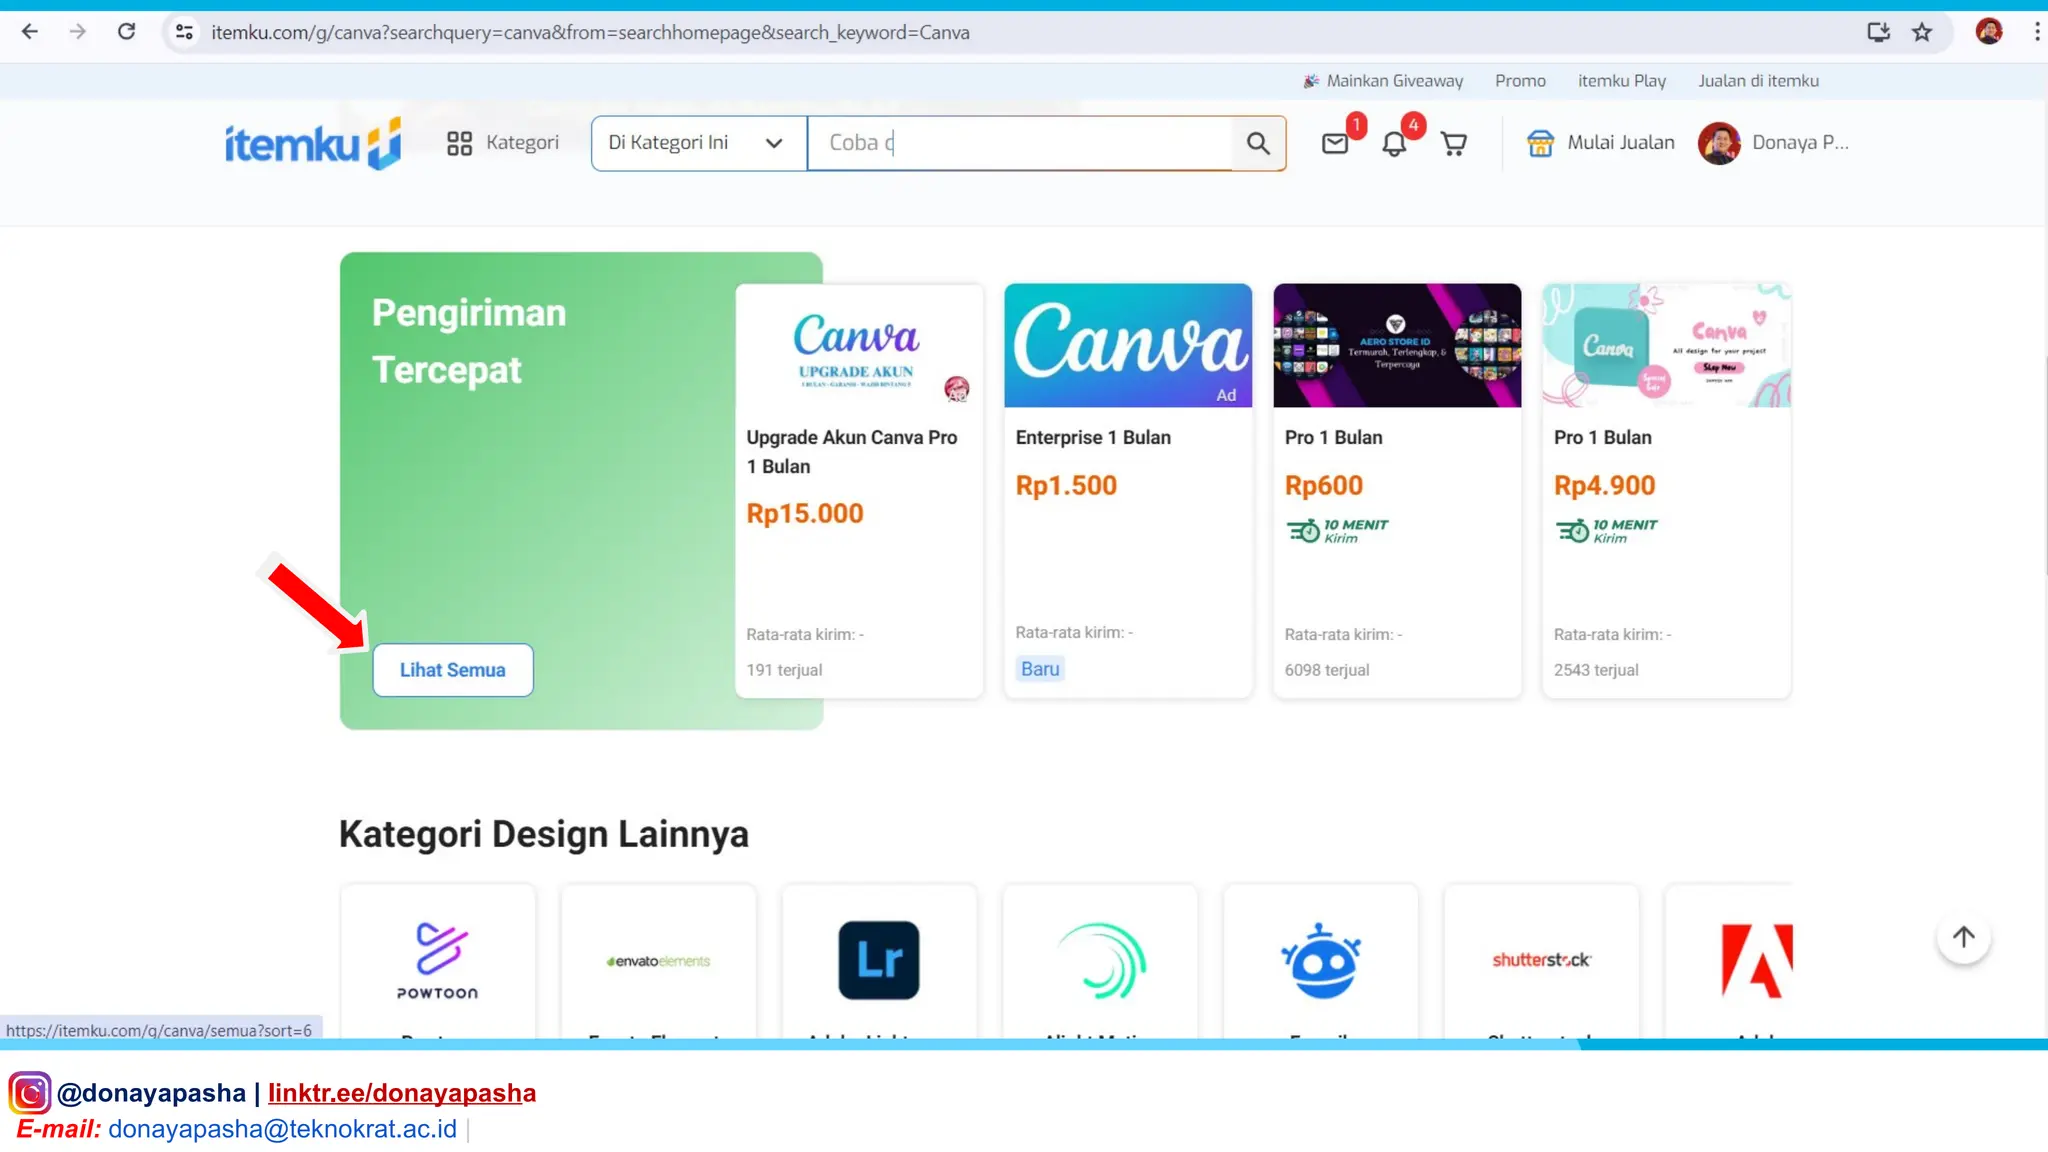Screen dimensions: 2048x1152
Task: Click the Lihat Semua button
Action: point(452,670)
